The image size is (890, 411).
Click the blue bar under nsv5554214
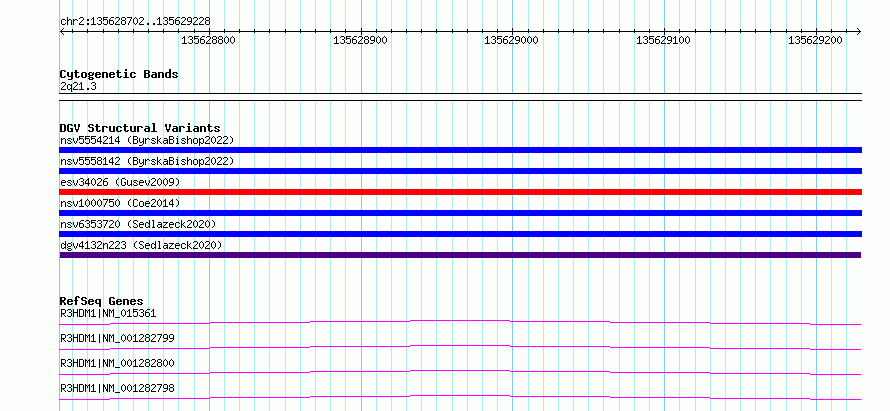[460, 150]
